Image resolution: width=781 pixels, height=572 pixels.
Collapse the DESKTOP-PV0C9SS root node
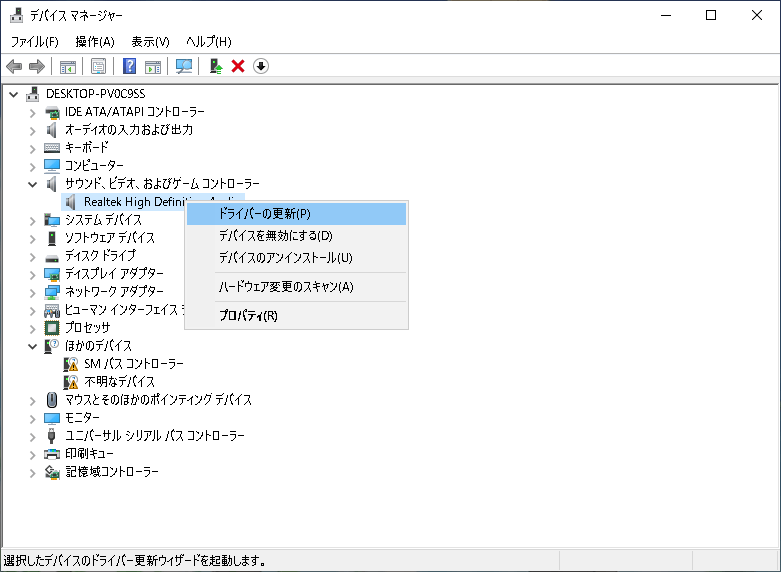tap(14, 94)
